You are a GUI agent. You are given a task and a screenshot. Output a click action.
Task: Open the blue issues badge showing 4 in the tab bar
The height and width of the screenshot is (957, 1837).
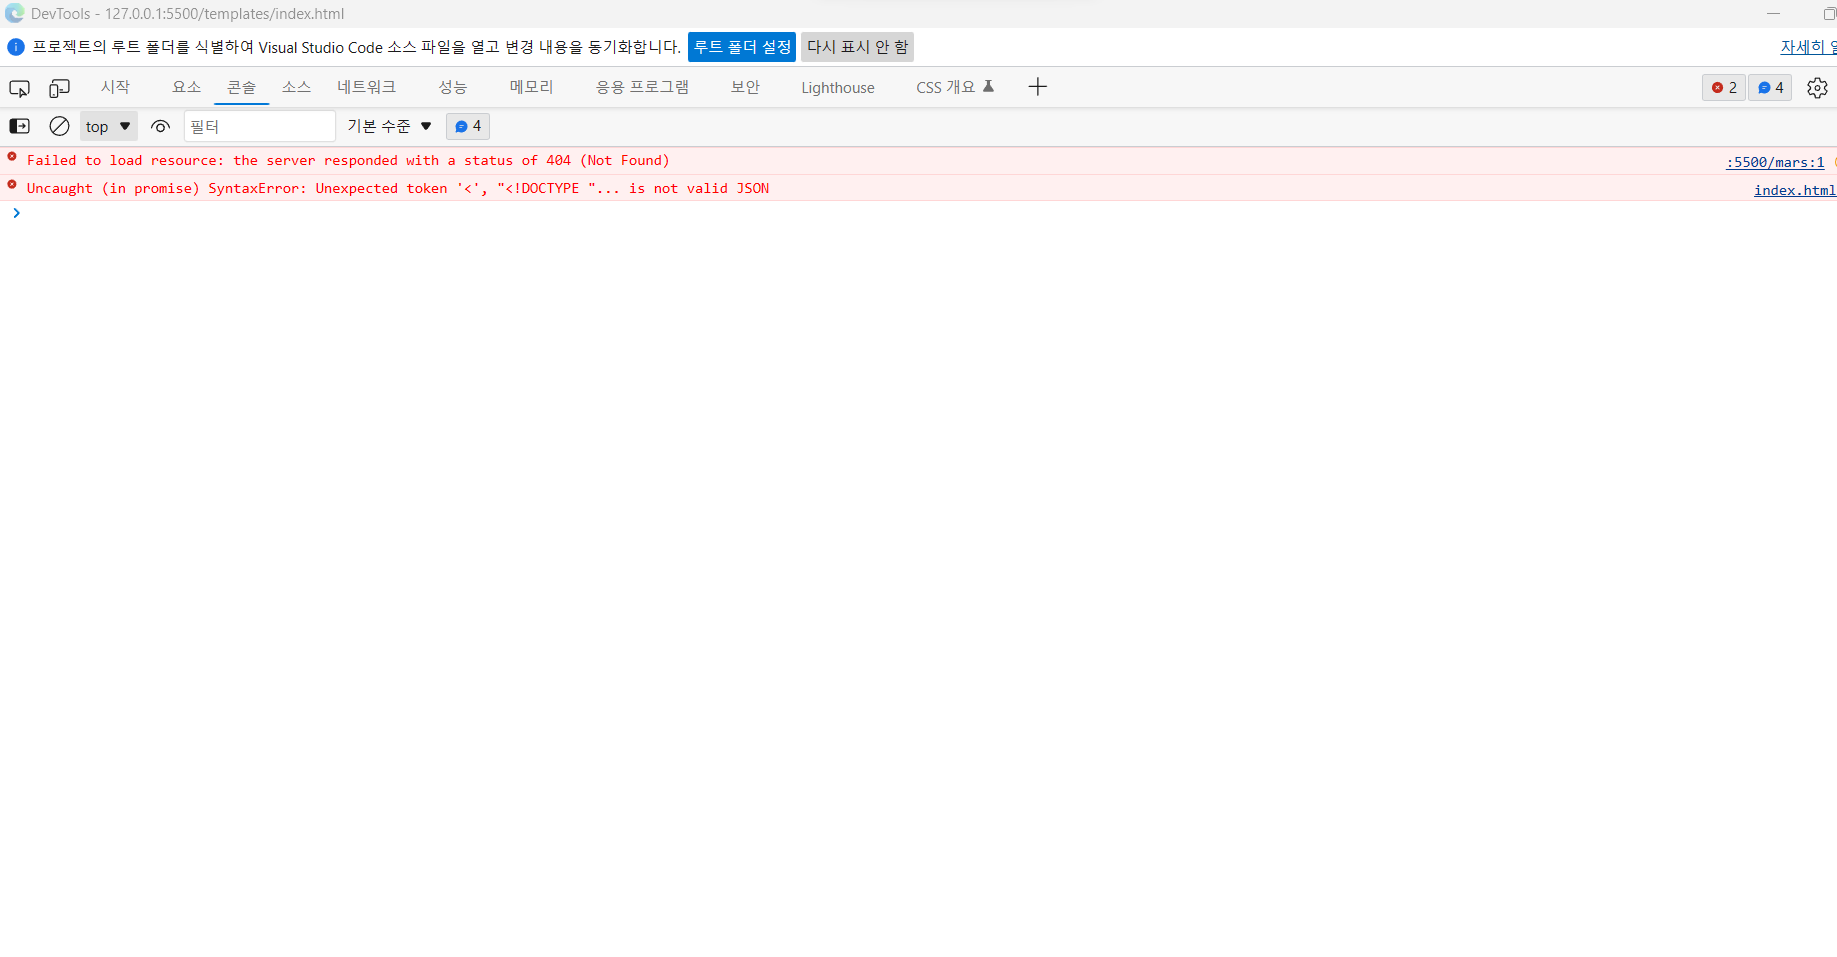1770,88
